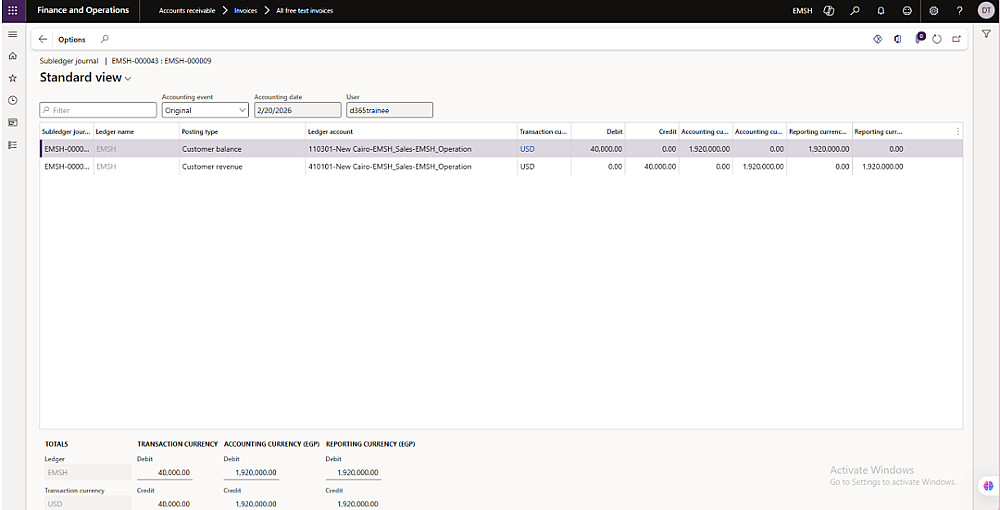Click the Totals Transaction currency USD field
This screenshot has height=510, width=1000.
point(87,504)
